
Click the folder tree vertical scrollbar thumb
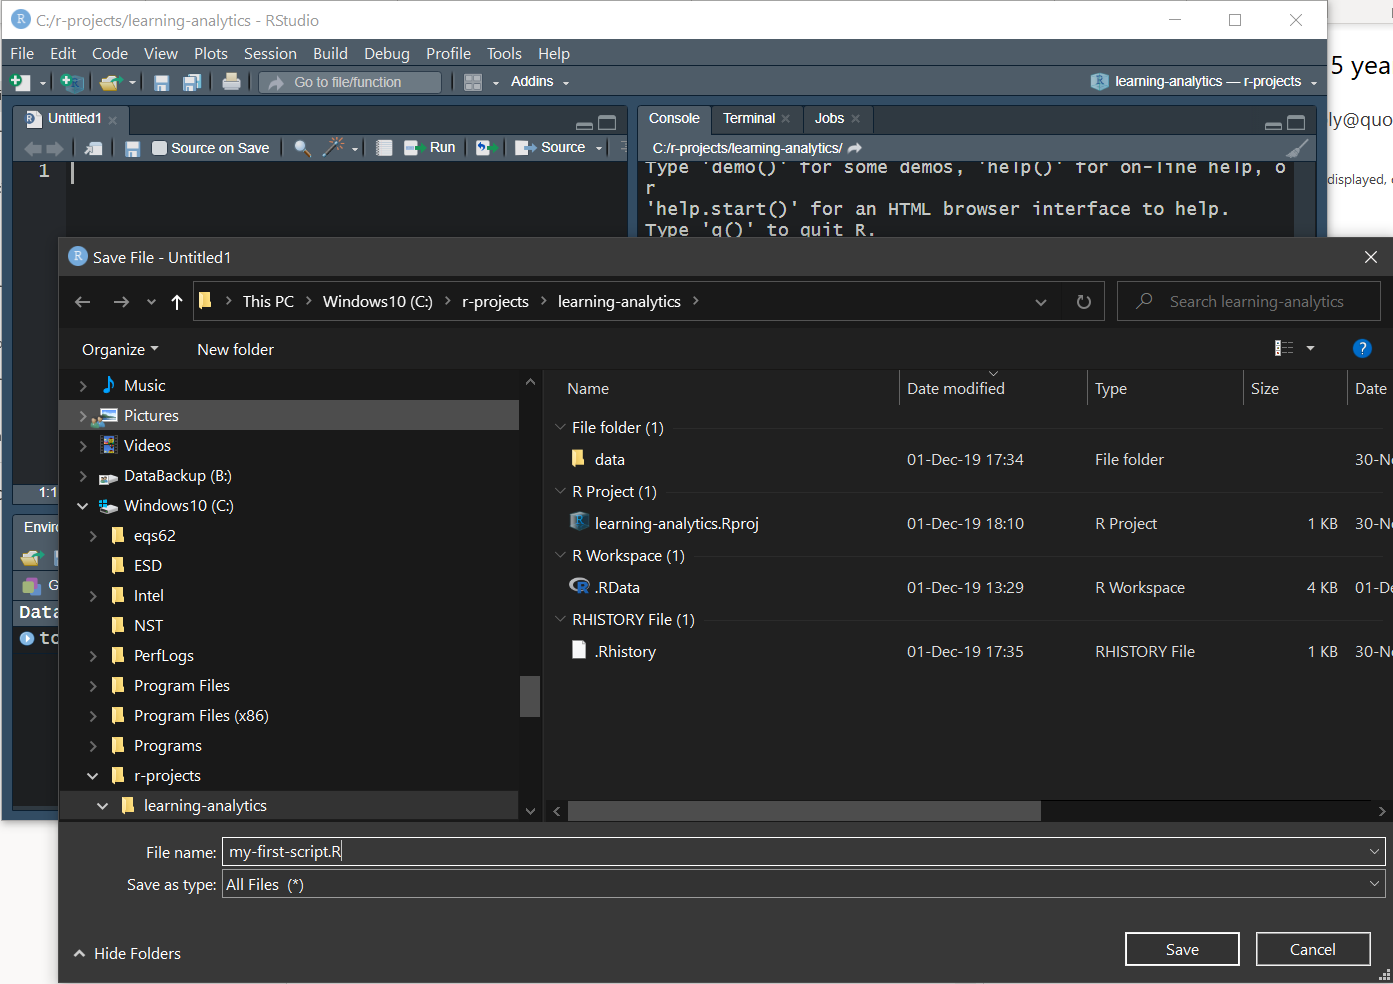tap(530, 697)
